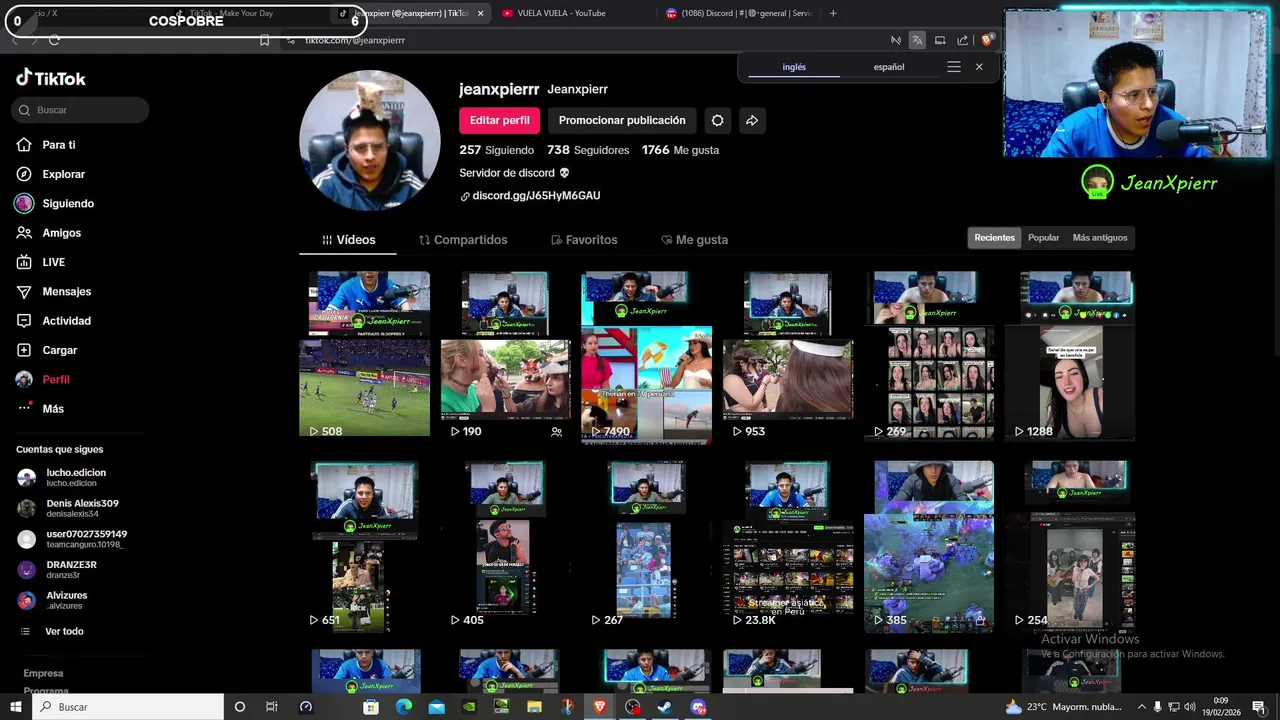Open the translation options menu icon
The image size is (1280, 720).
[x=954, y=67]
